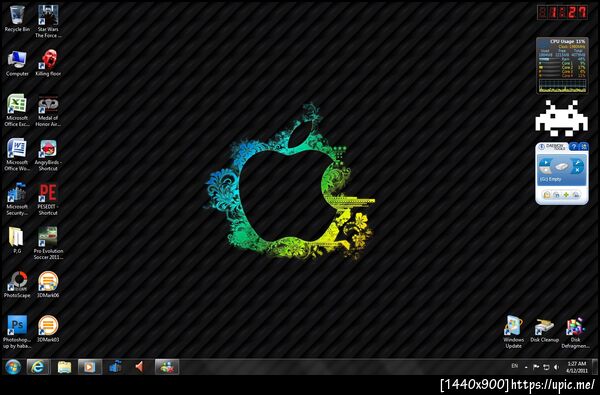600x395 pixels.
Task: Click the red speaker taskbar icon
Action: tap(140, 367)
